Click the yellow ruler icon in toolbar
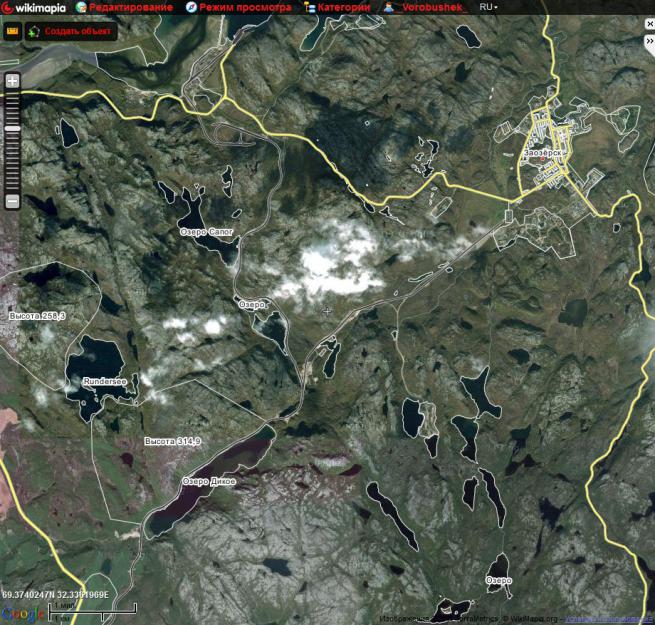Viewport: 655px width, 625px height. [x=13, y=31]
